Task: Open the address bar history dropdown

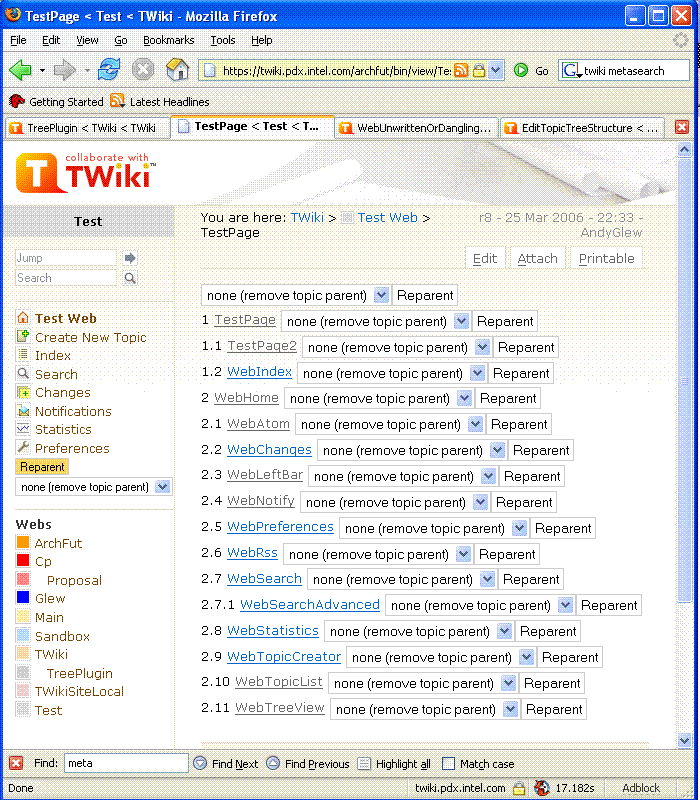Action: pyautogui.click(x=495, y=70)
